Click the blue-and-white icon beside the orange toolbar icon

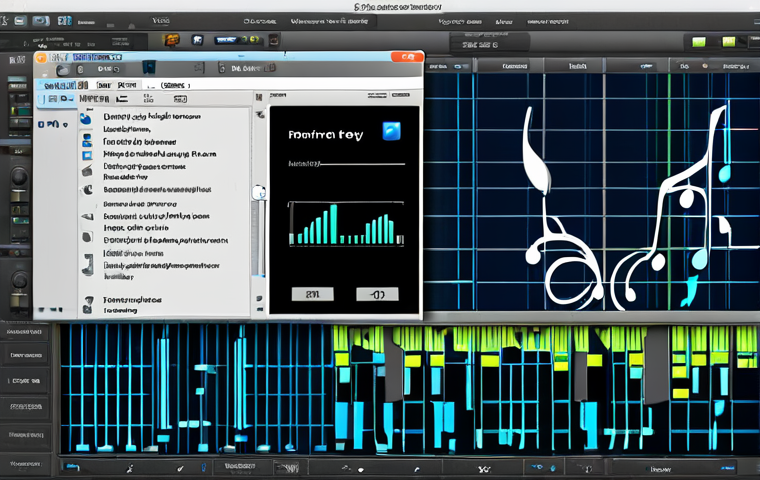pyautogui.click(x=197, y=40)
